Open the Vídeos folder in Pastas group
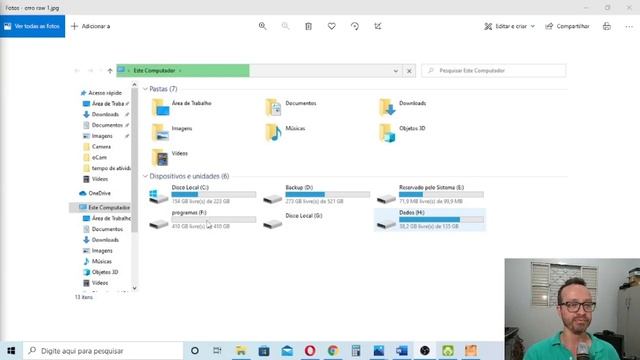The image size is (640, 360). point(170,157)
